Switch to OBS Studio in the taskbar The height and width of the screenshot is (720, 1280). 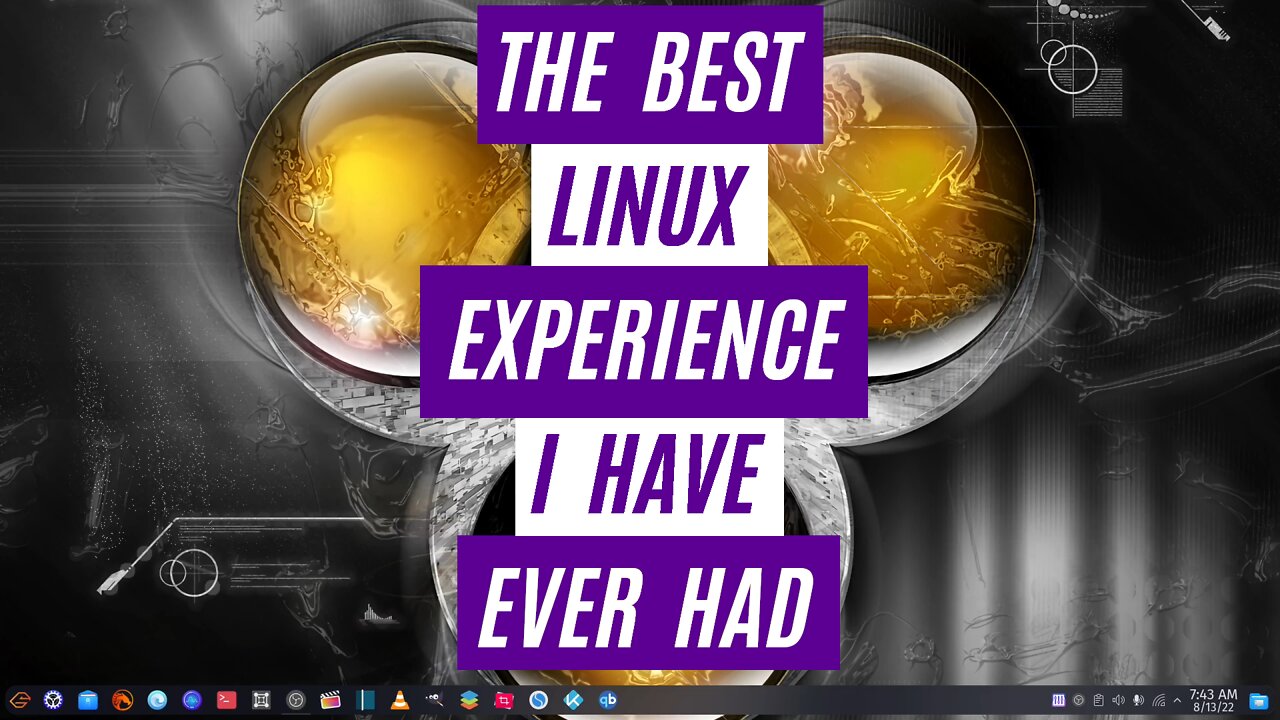point(296,700)
